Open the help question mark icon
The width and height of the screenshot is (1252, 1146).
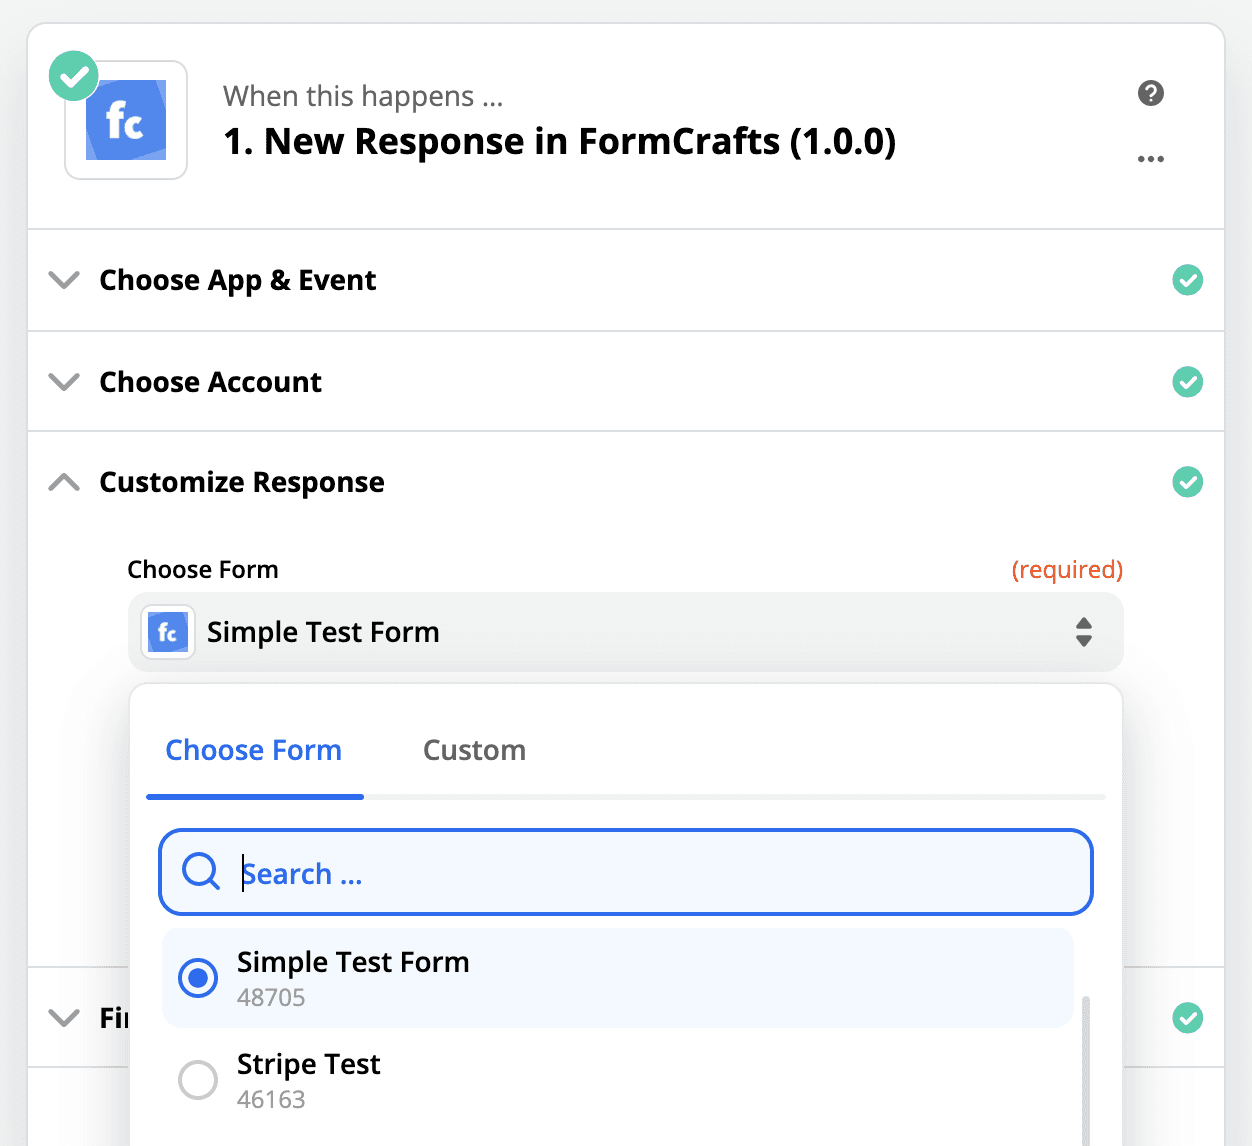[x=1151, y=93]
